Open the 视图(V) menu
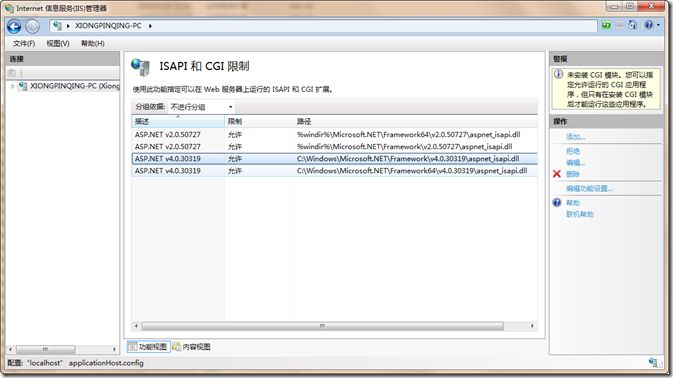Screen dimensions: 673x378 tap(58, 43)
